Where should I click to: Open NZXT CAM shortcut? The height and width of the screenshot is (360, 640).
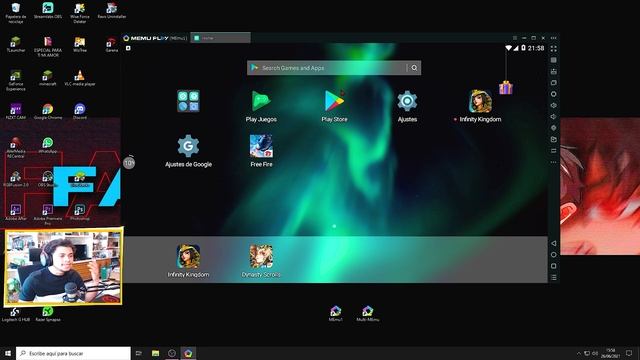coord(16,111)
